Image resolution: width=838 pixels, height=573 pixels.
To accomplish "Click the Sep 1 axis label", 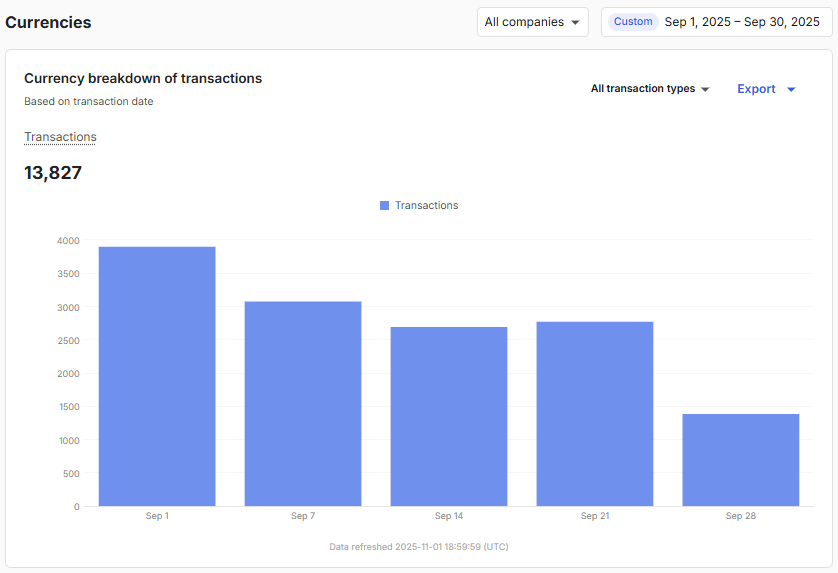I will pos(157,516).
